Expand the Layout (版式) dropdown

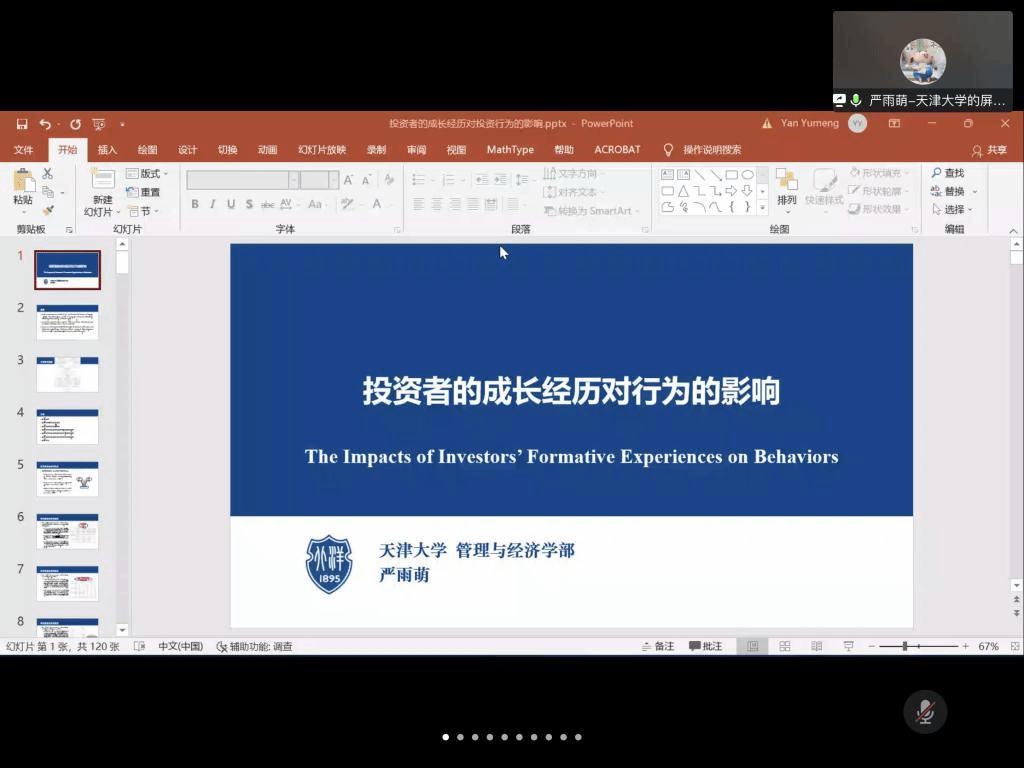(x=148, y=173)
